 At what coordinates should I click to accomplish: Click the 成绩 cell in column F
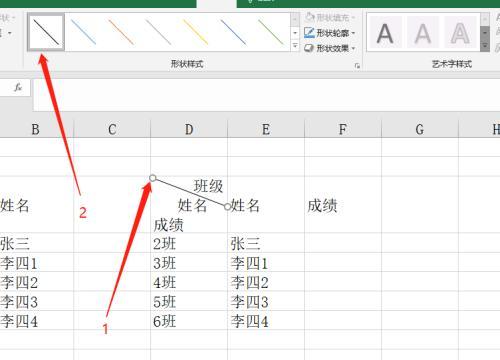pyautogui.click(x=343, y=205)
